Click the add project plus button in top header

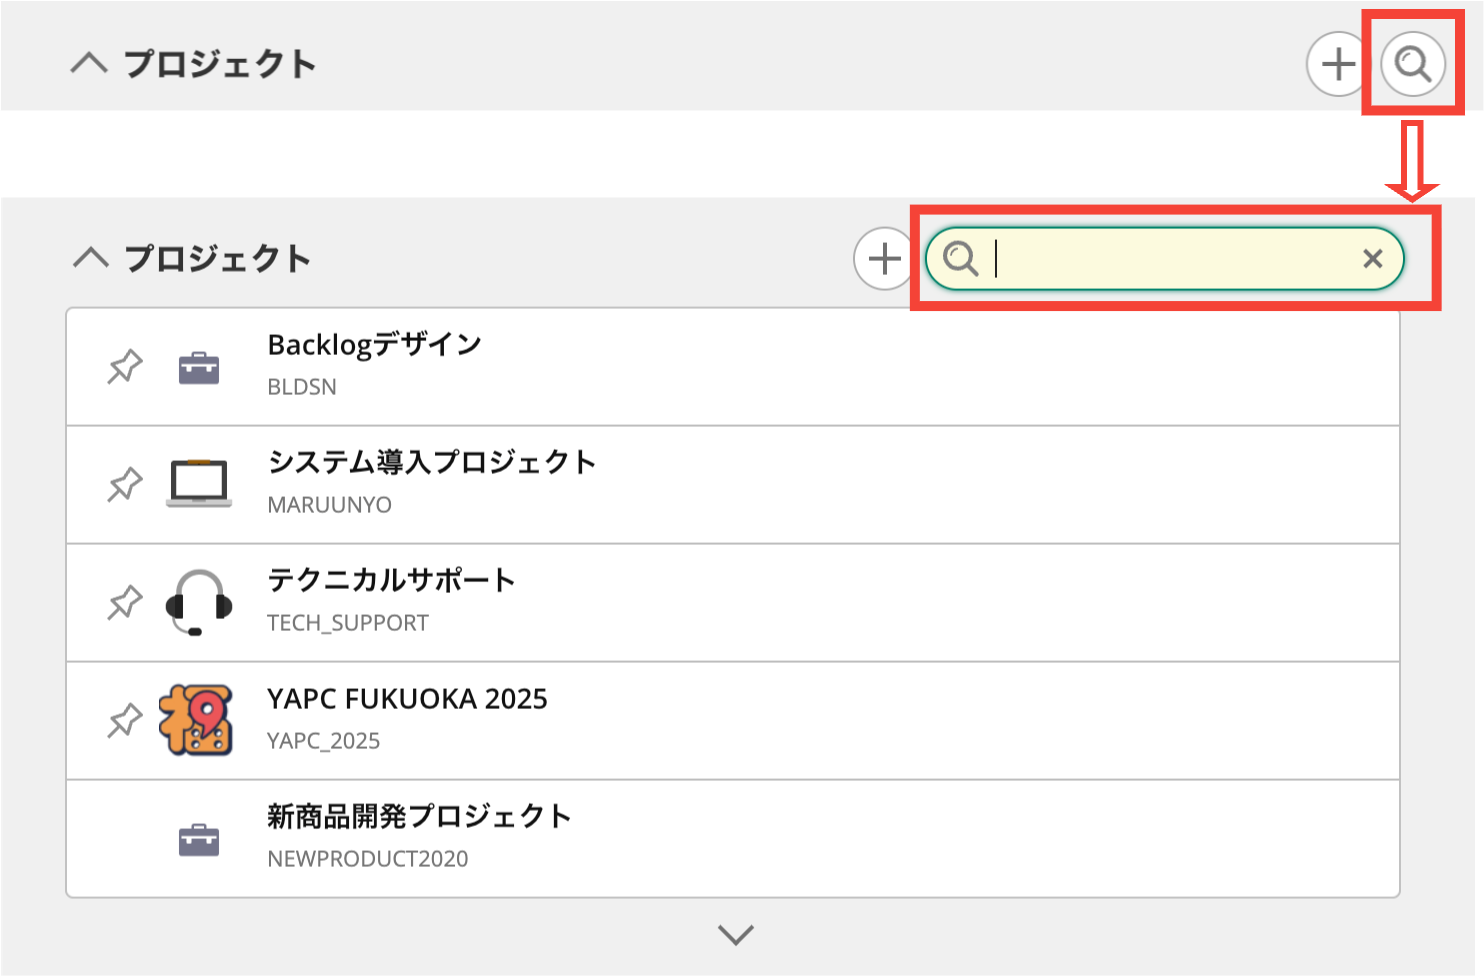coord(1338,64)
